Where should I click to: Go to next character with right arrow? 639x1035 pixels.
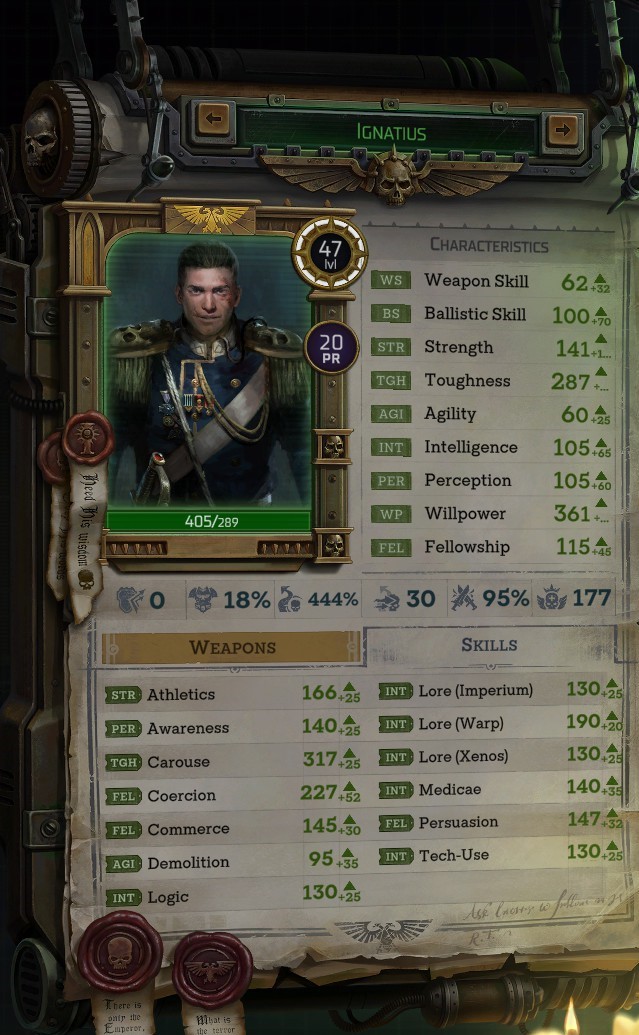coord(562,129)
